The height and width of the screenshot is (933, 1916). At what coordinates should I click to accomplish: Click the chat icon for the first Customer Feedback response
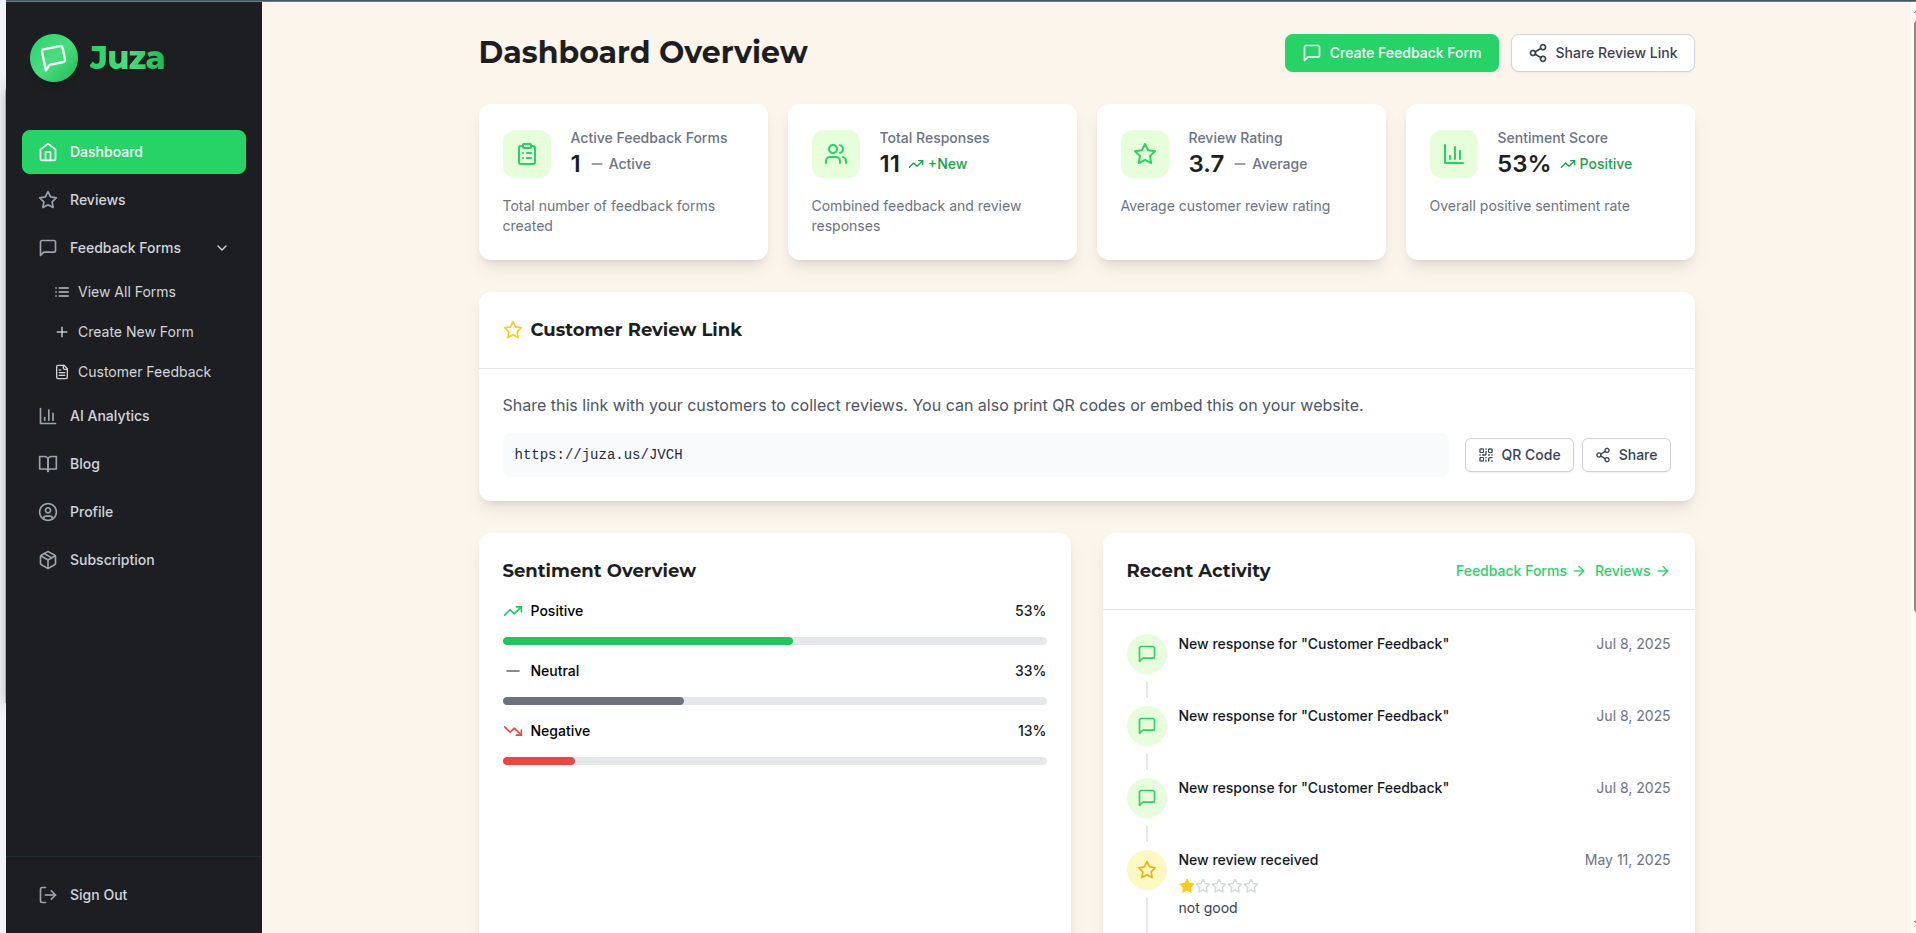click(x=1147, y=654)
